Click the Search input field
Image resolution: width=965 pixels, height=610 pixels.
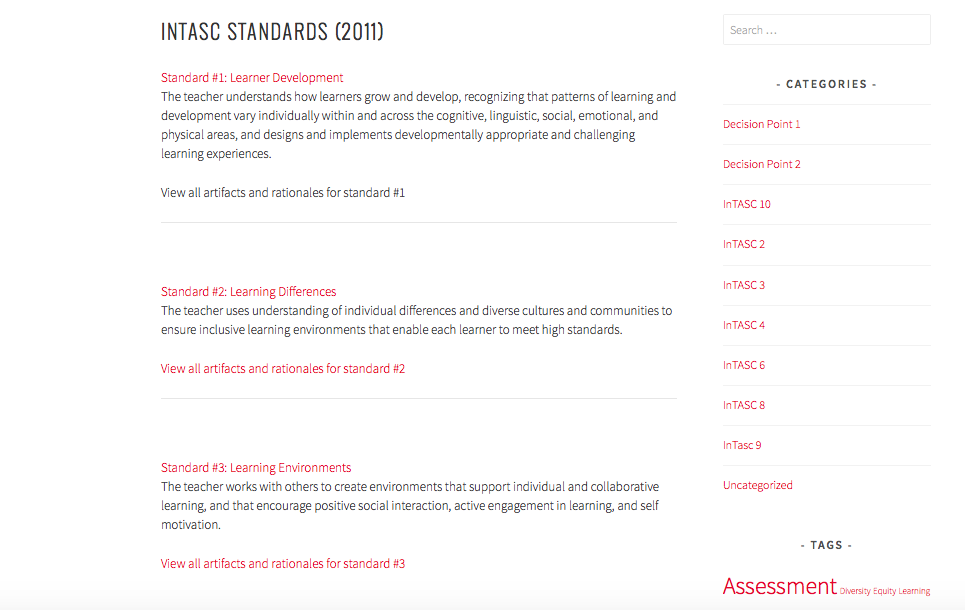click(826, 30)
